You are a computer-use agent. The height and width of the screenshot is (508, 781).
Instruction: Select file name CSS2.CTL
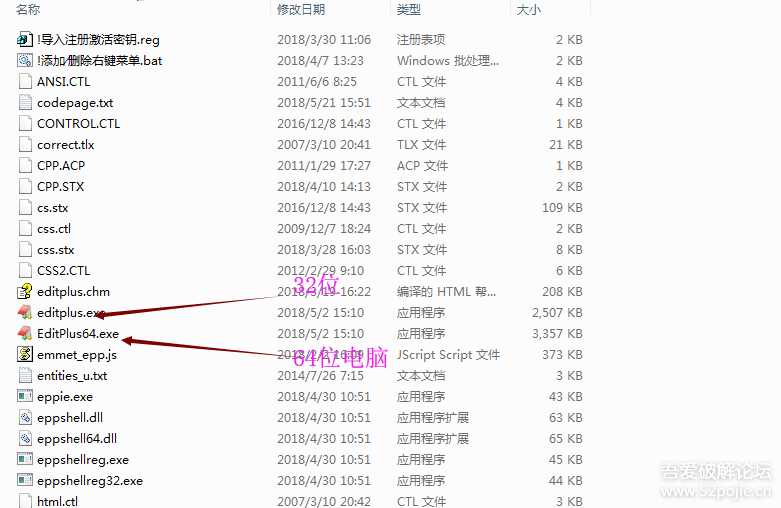point(63,270)
